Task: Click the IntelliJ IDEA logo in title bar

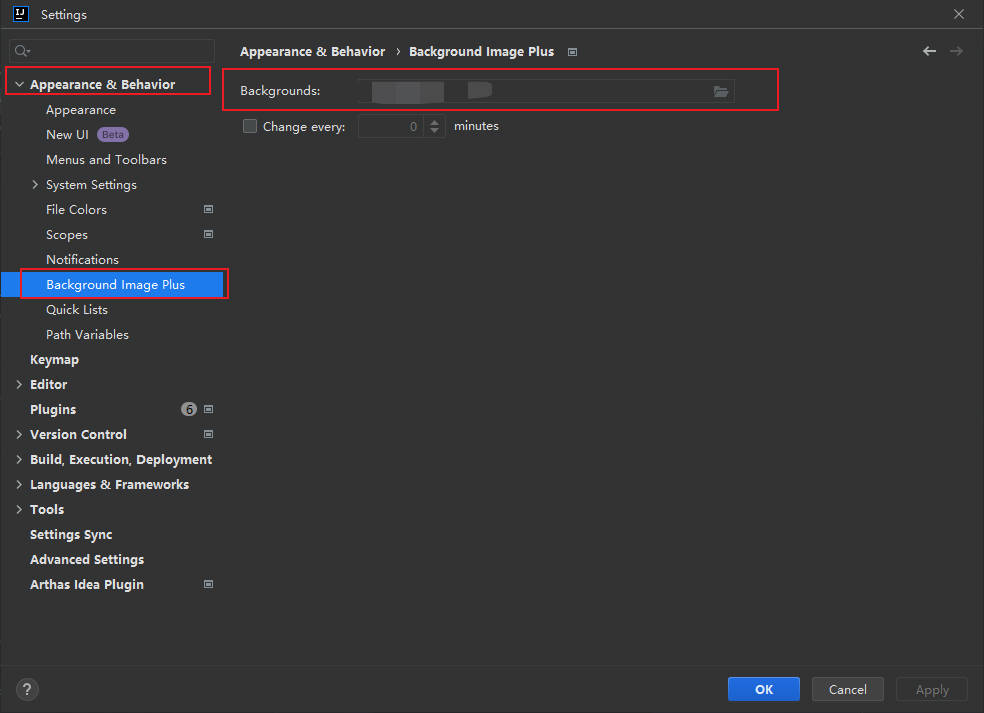Action: click(x=21, y=14)
